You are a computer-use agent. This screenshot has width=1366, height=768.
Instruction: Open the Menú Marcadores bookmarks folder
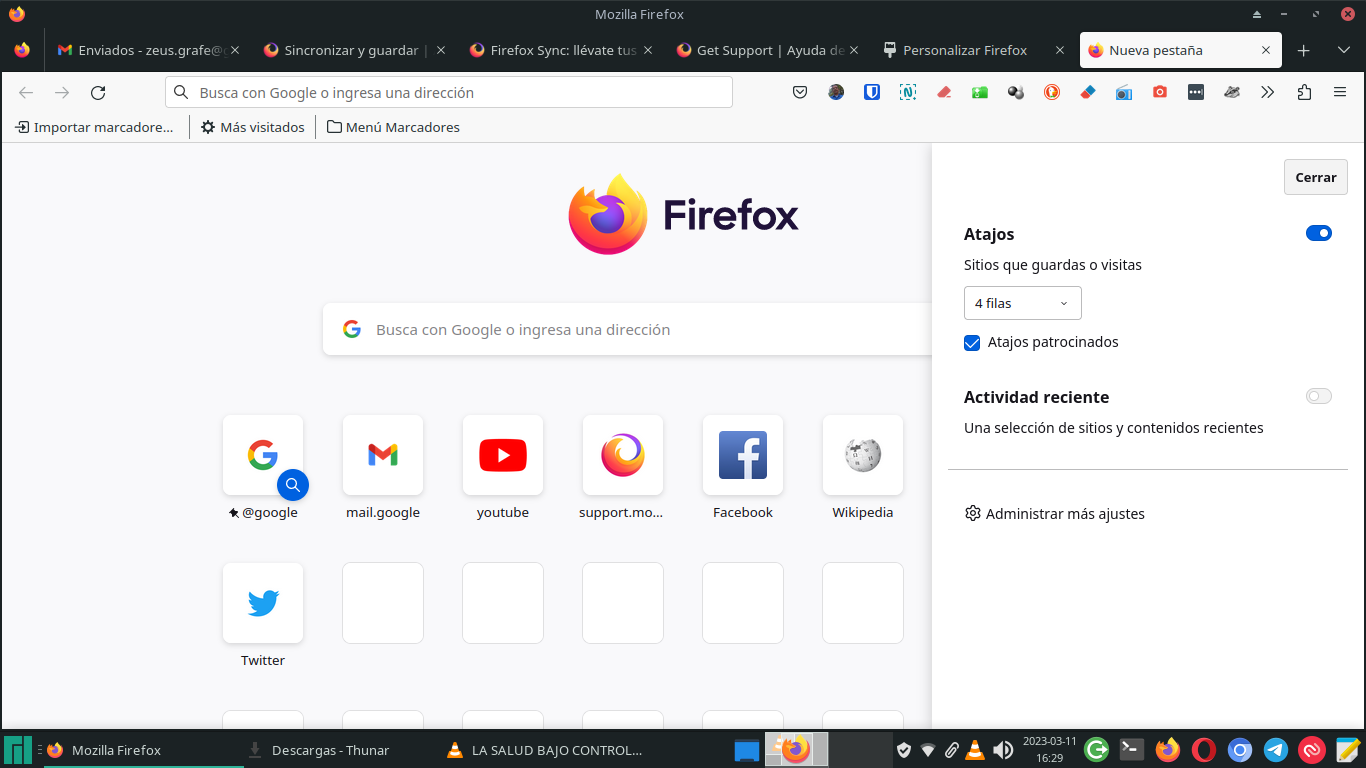coord(393,127)
